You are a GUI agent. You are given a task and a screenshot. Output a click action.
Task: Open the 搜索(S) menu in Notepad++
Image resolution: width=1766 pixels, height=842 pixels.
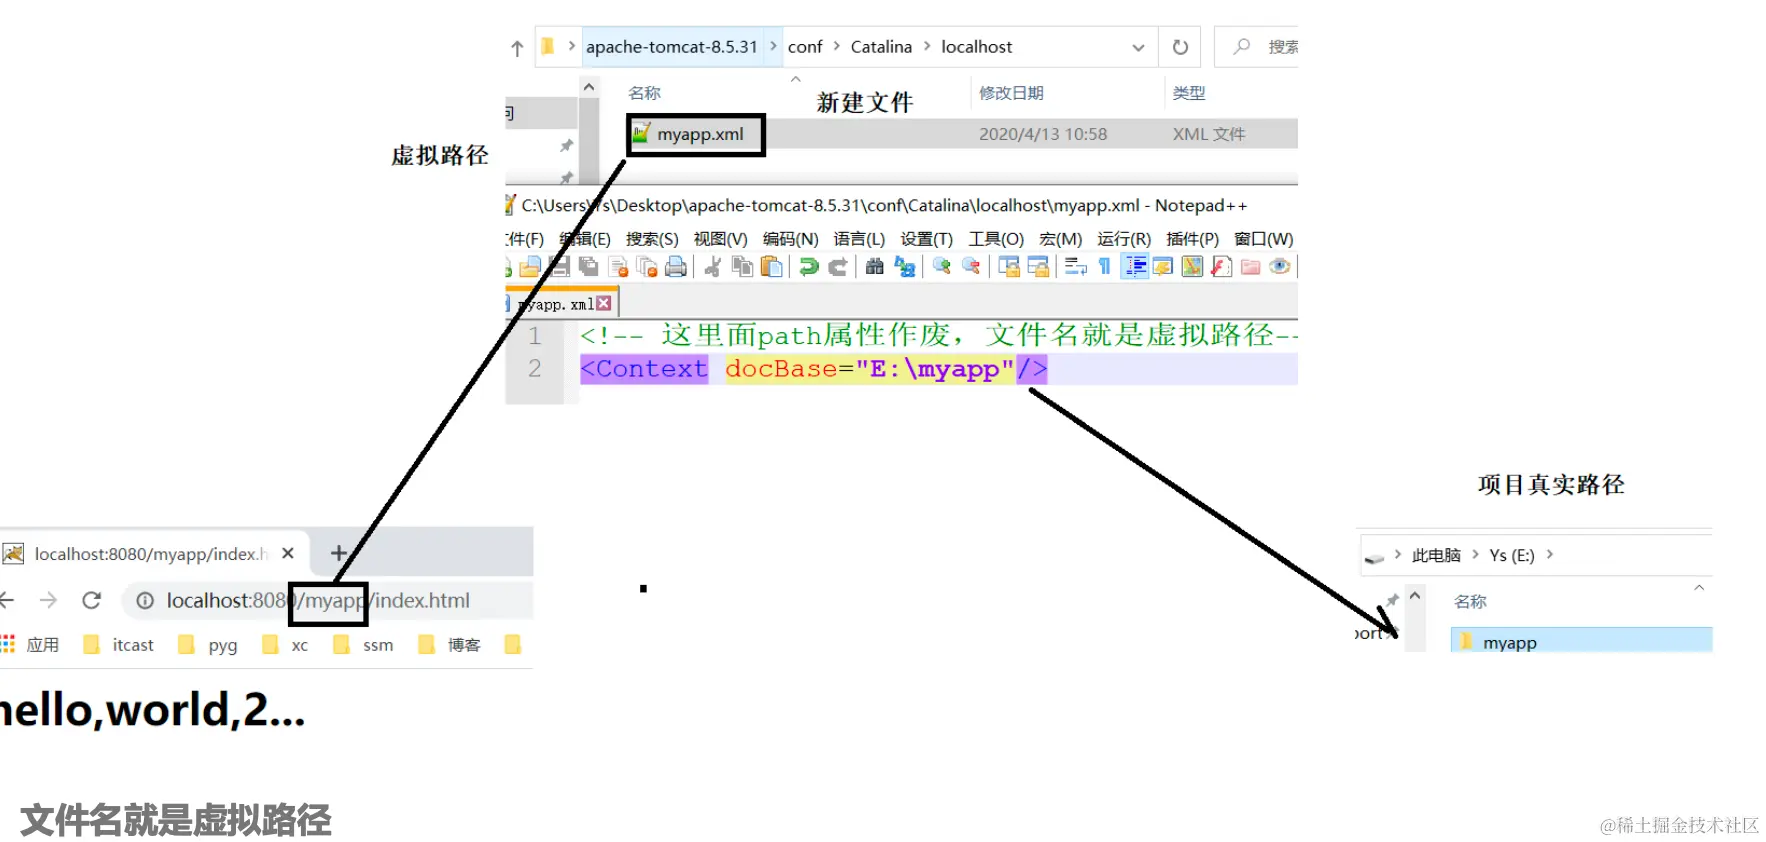click(652, 239)
